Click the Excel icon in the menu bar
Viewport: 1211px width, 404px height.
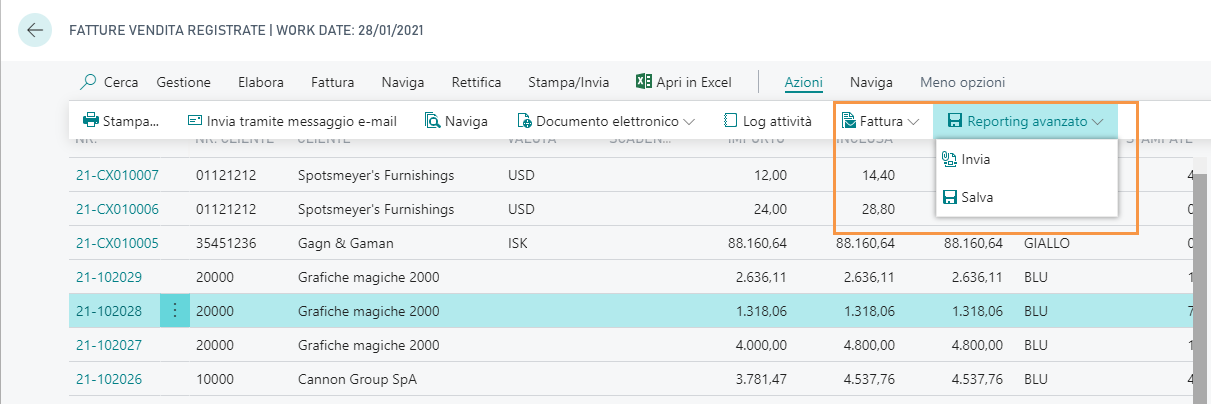pyautogui.click(x=644, y=82)
